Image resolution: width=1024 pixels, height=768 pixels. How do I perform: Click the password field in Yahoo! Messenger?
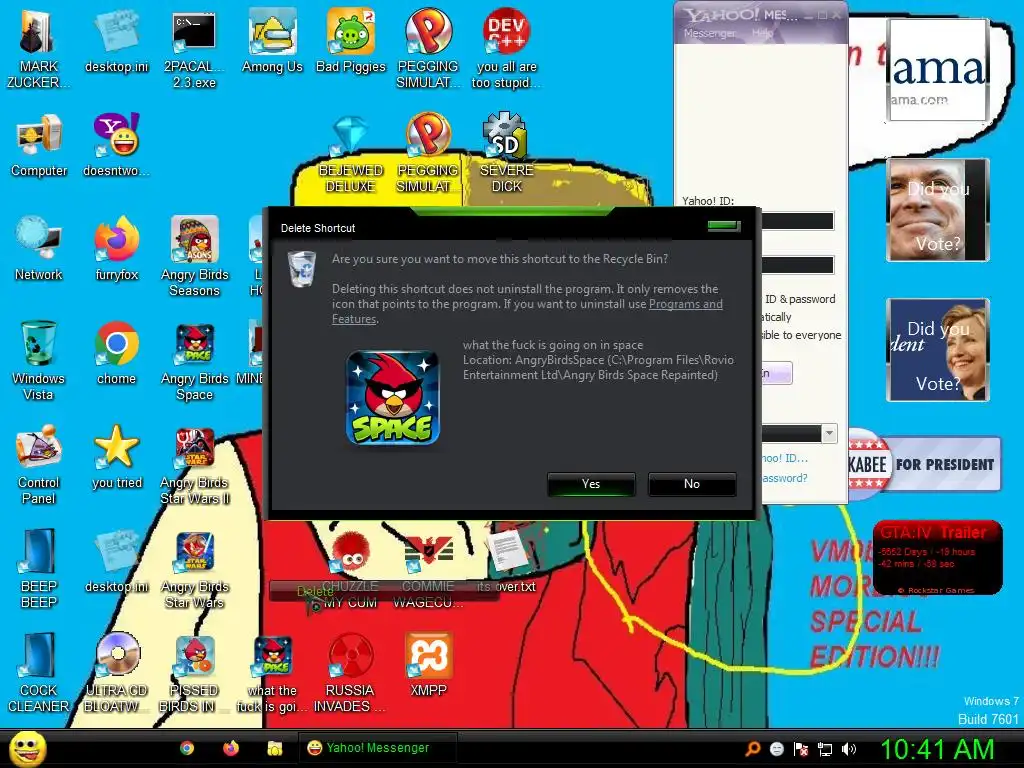(x=797, y=264)
